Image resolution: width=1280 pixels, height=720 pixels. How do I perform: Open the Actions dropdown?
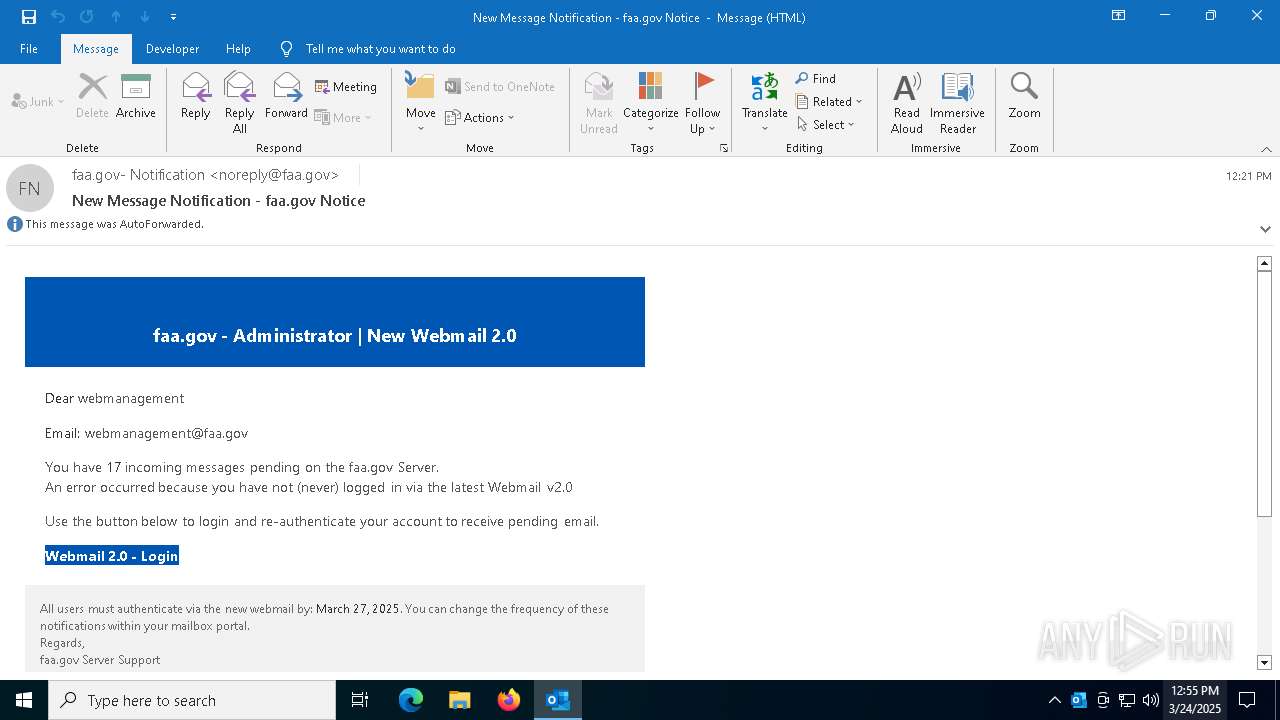480,117
